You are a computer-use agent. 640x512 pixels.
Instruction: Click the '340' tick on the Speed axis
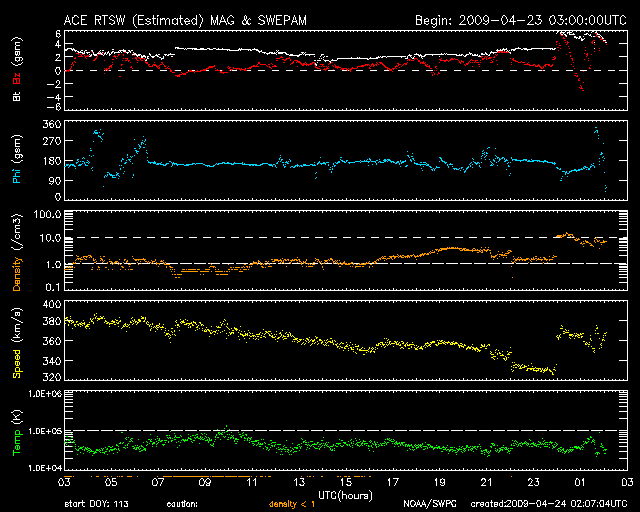point(52,361)
